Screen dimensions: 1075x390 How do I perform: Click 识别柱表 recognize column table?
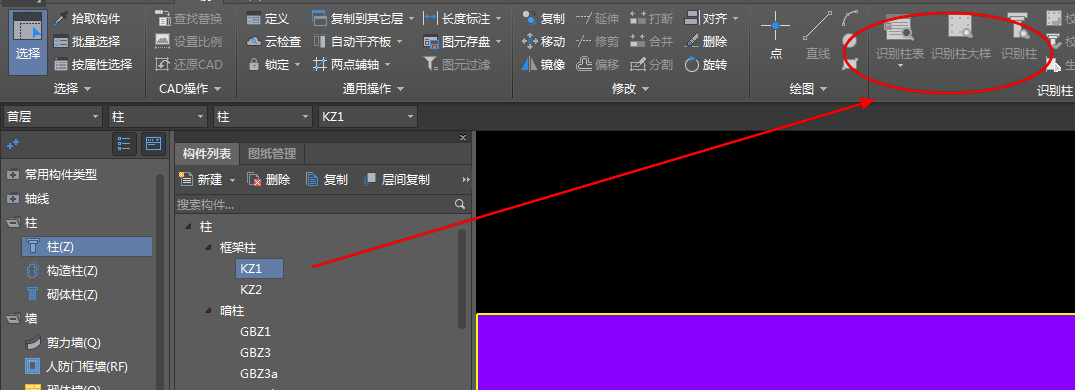pyautogui.click(x=899, y=40)
